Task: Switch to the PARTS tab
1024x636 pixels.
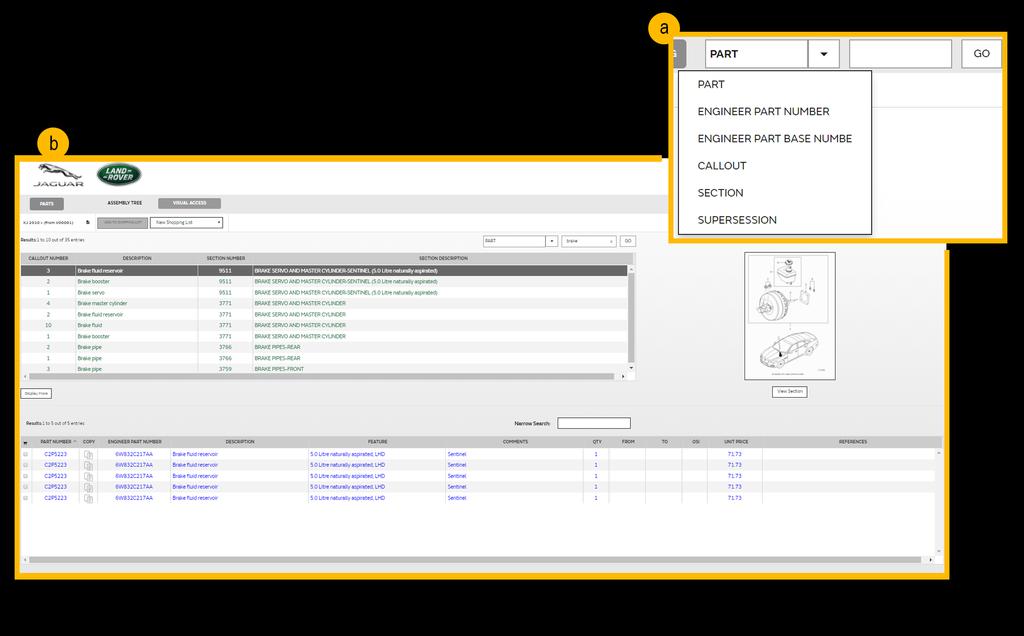Action: [47, 204]
